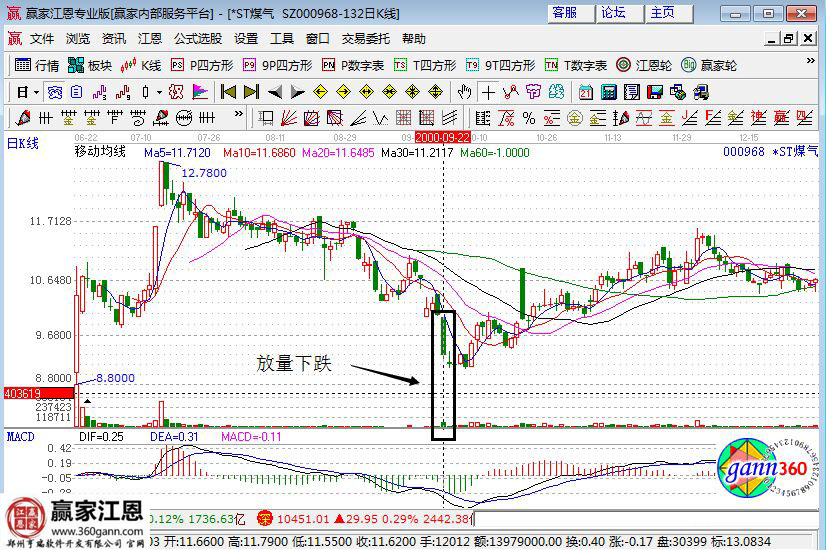
Task: Open the P四方形 square tool
Action: (203, 65)
